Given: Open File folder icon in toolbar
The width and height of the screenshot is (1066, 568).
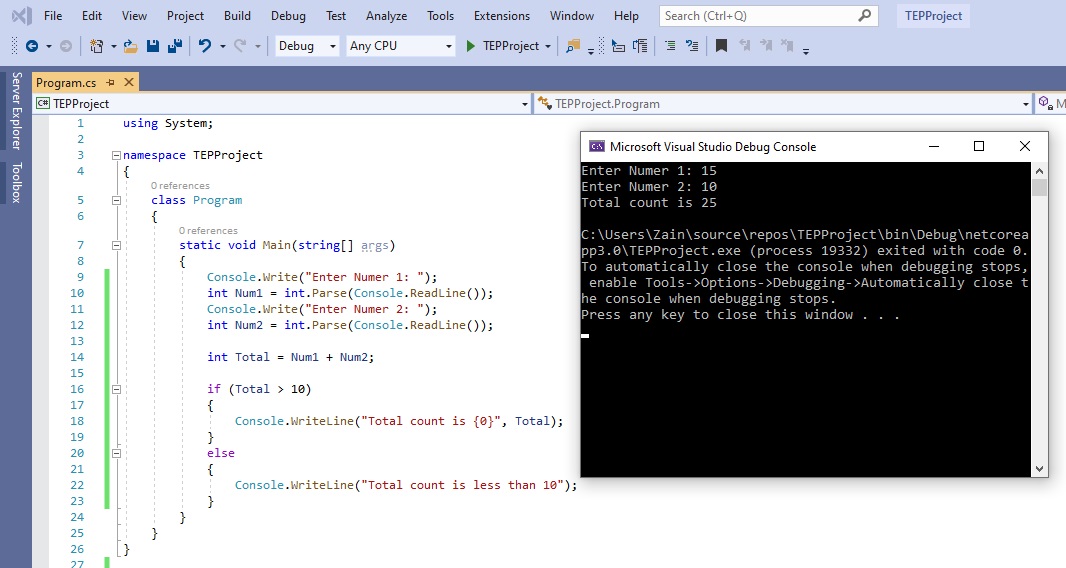Looking at the screenshot, I should coord(132,46).
